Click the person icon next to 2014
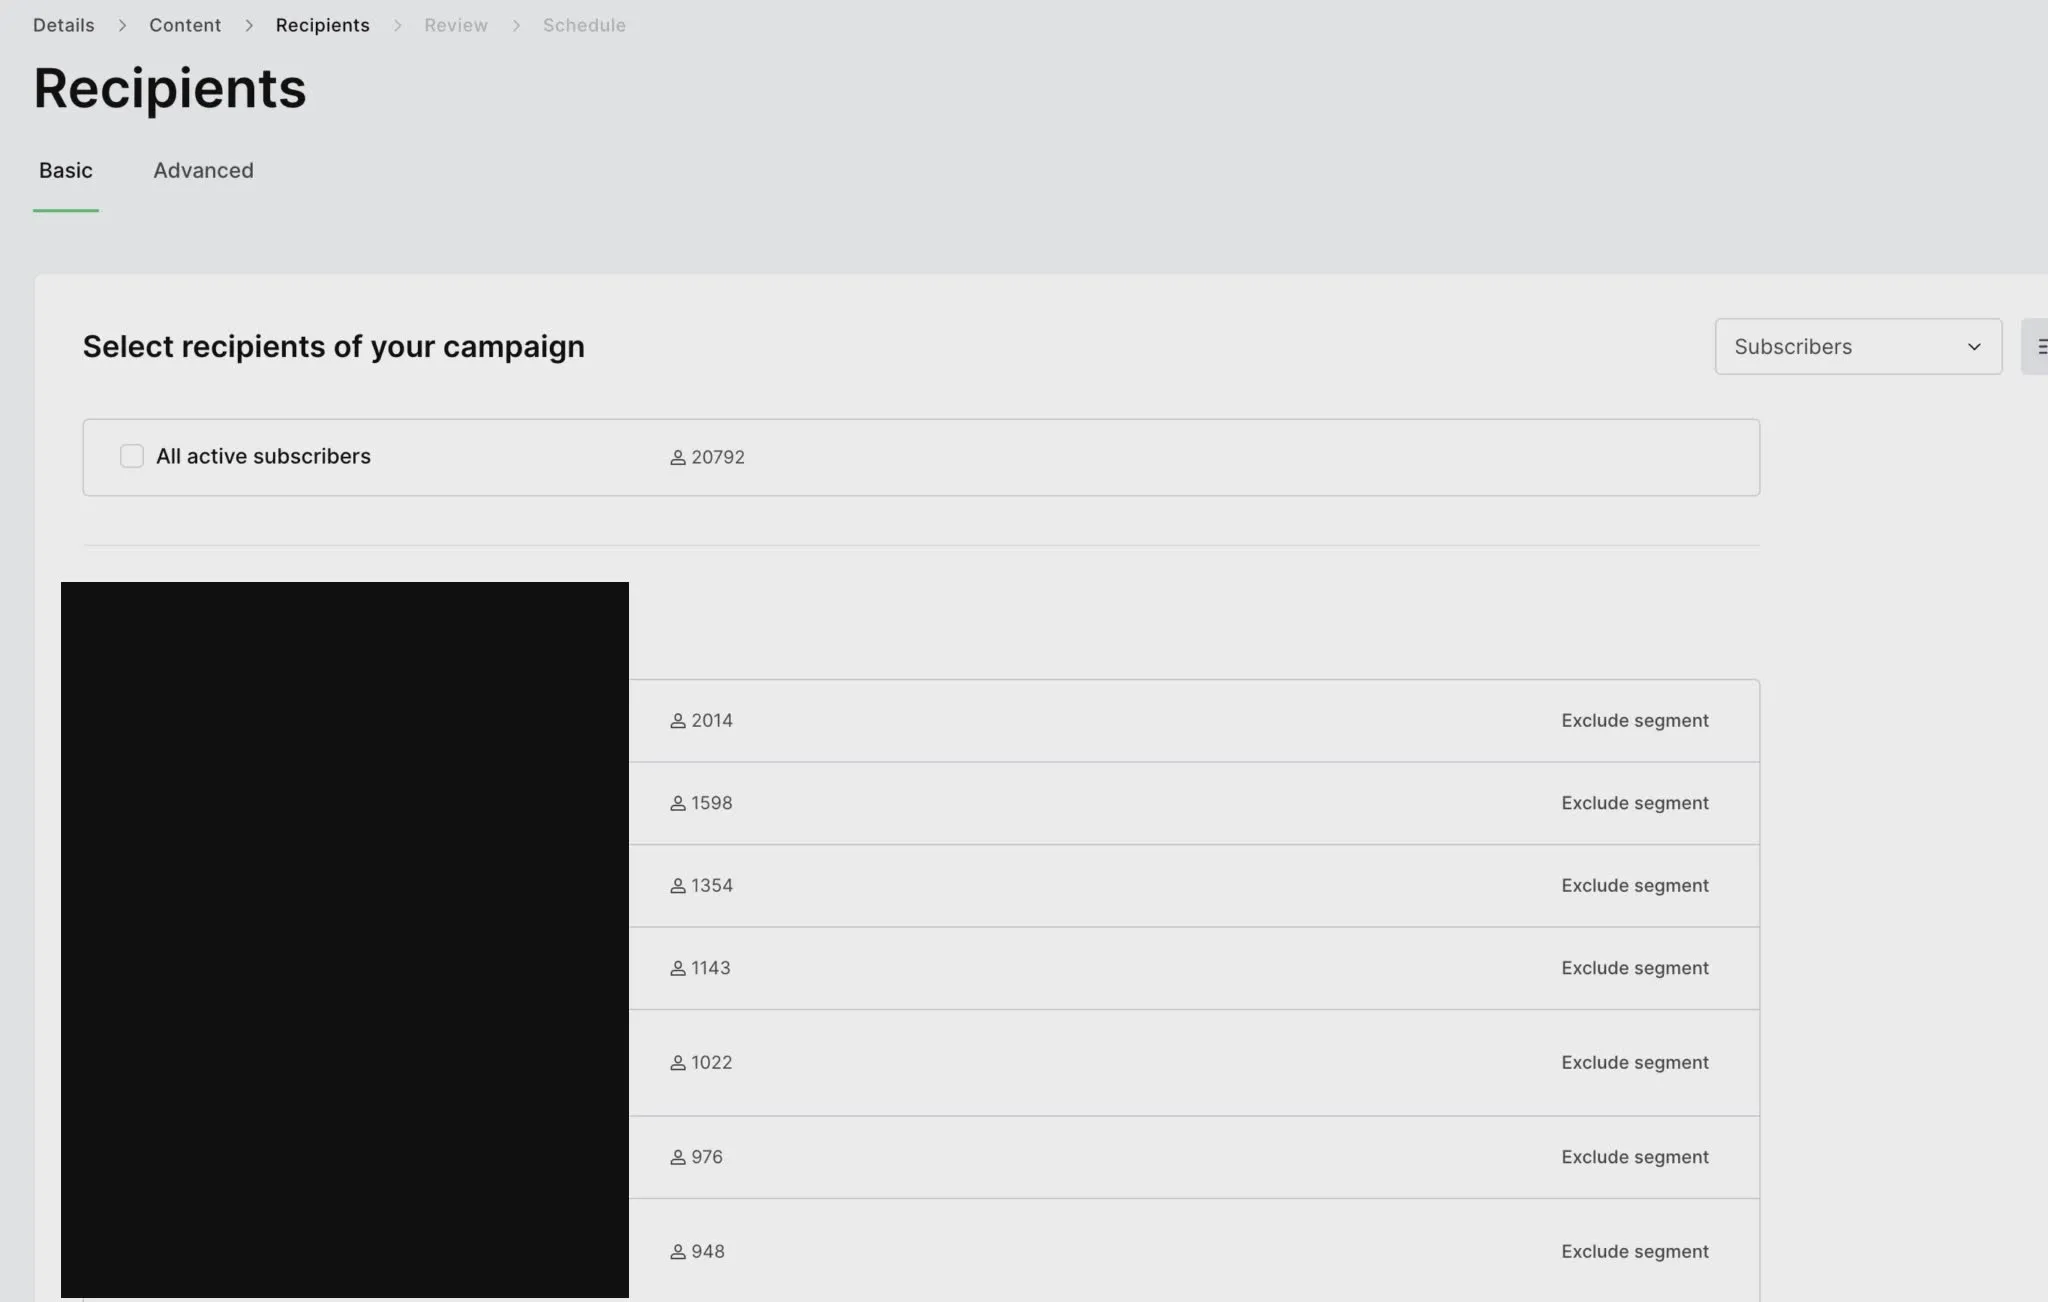This screenshot has width=2048, height=1302. coord(677,721)
